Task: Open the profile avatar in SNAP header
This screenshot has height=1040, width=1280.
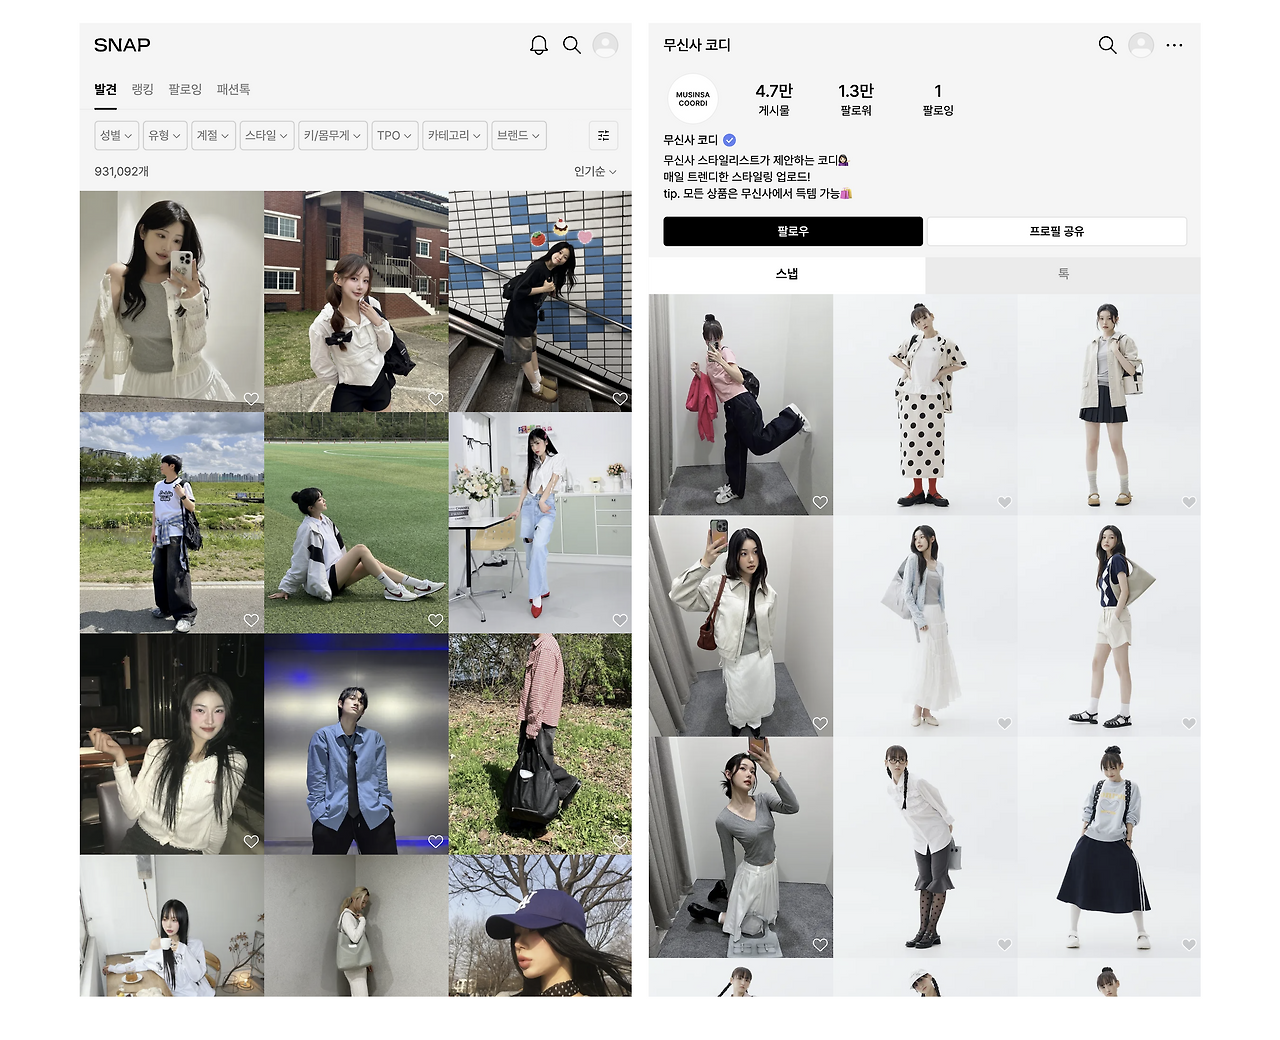Action: (605, 45)
